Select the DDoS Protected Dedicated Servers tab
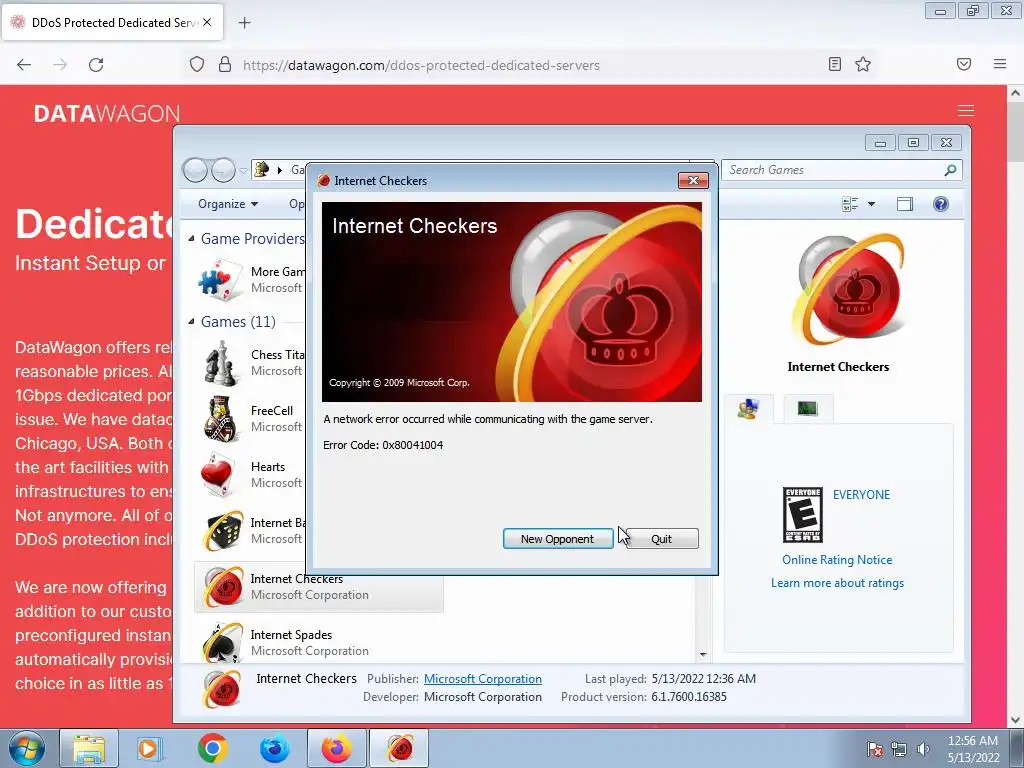 [x=113, y=22]
